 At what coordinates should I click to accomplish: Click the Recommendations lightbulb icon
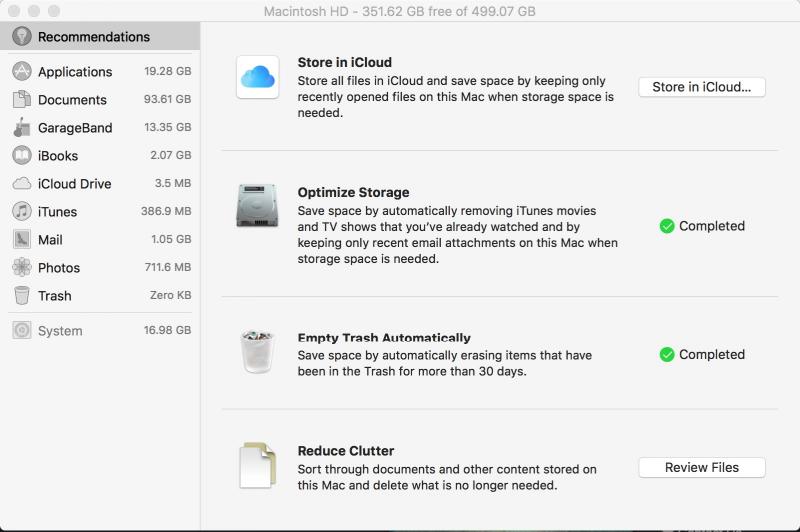point(21,36)
